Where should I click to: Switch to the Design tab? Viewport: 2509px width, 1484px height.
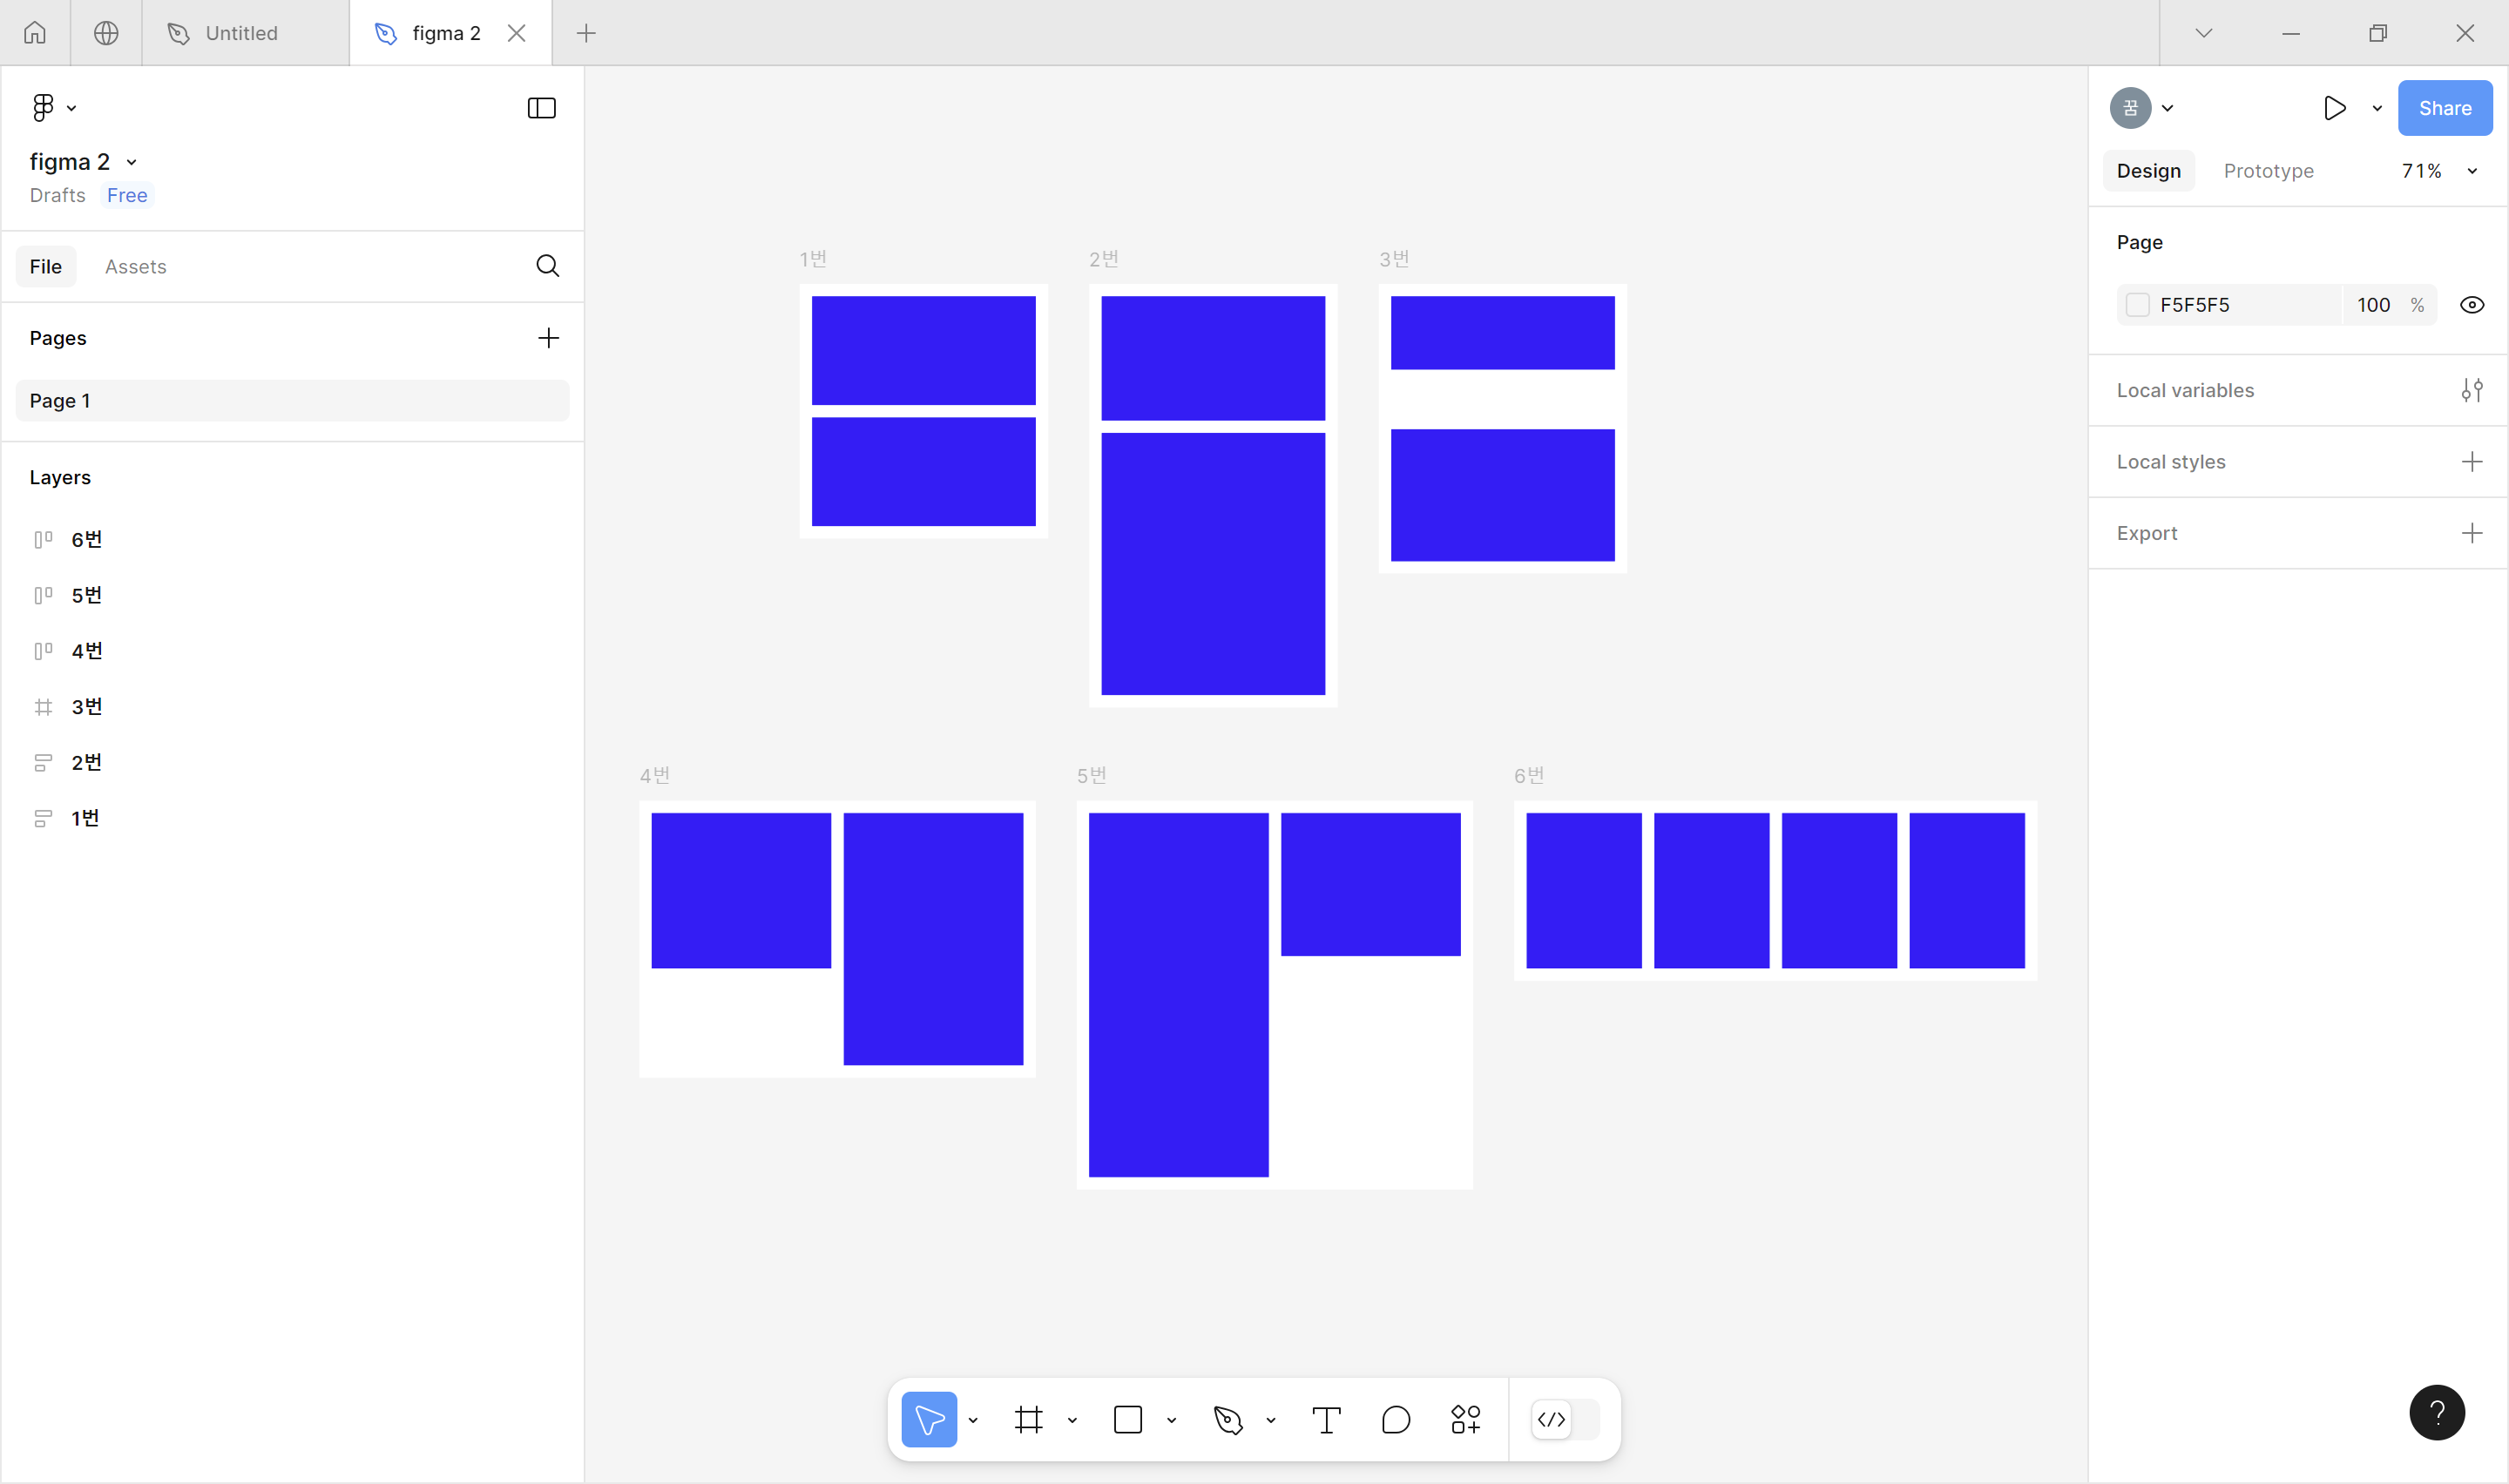tap(2148, 171)
